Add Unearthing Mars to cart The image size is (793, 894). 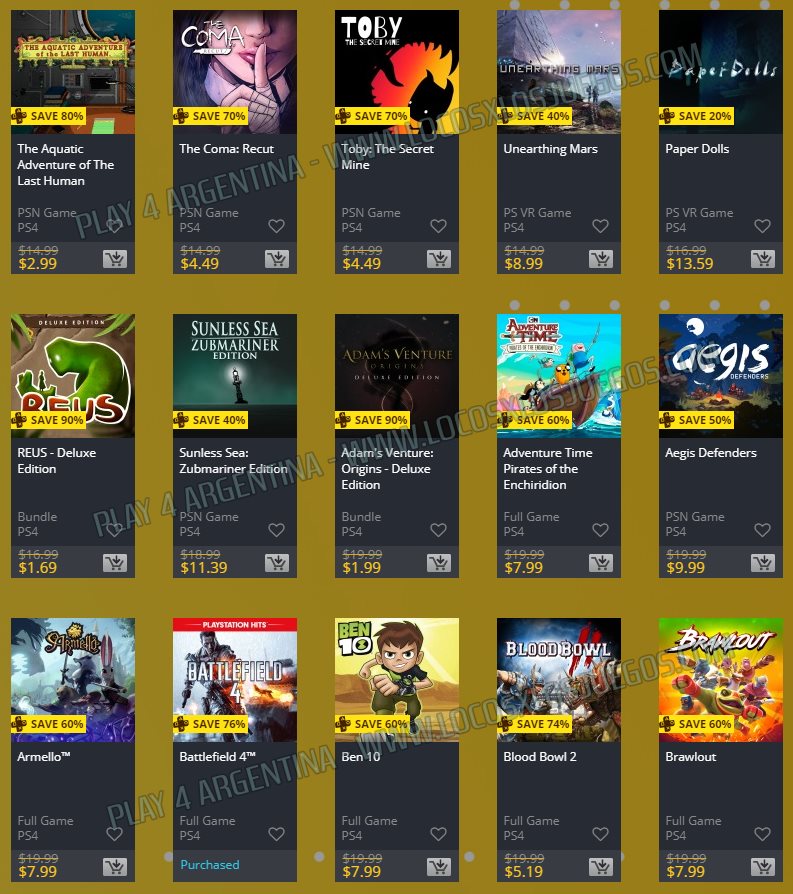[x=600, y=259]
